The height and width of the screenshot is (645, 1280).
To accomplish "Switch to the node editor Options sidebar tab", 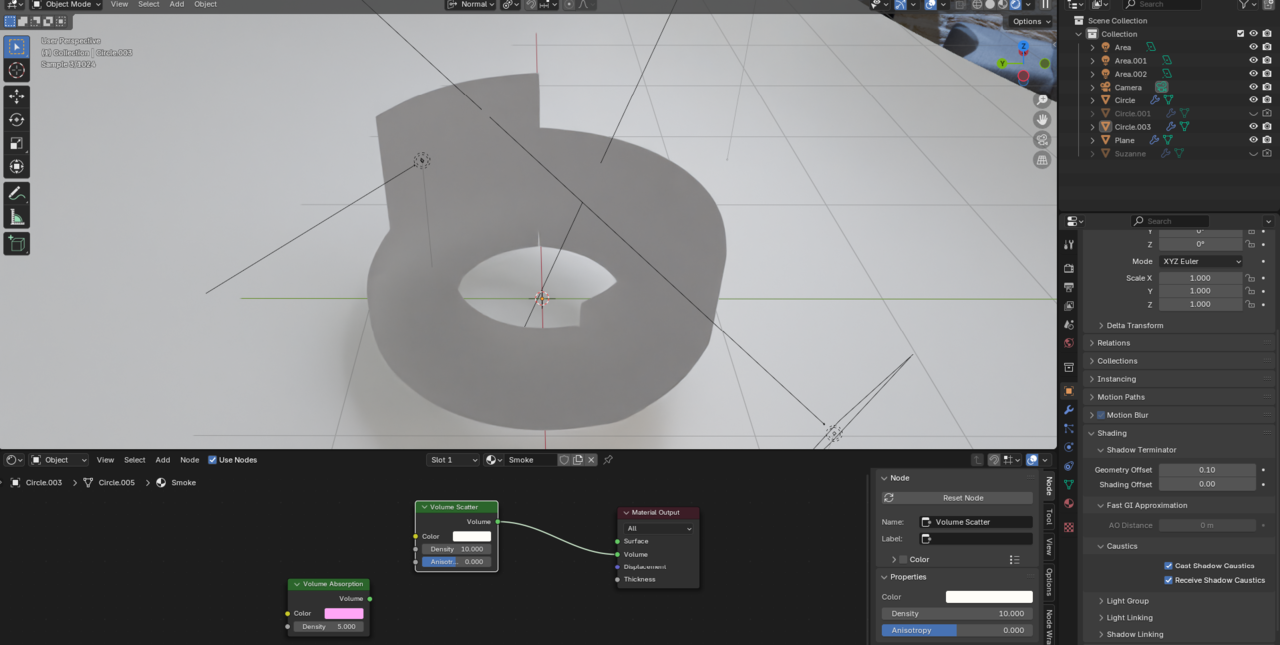I will pos(1048,581).
